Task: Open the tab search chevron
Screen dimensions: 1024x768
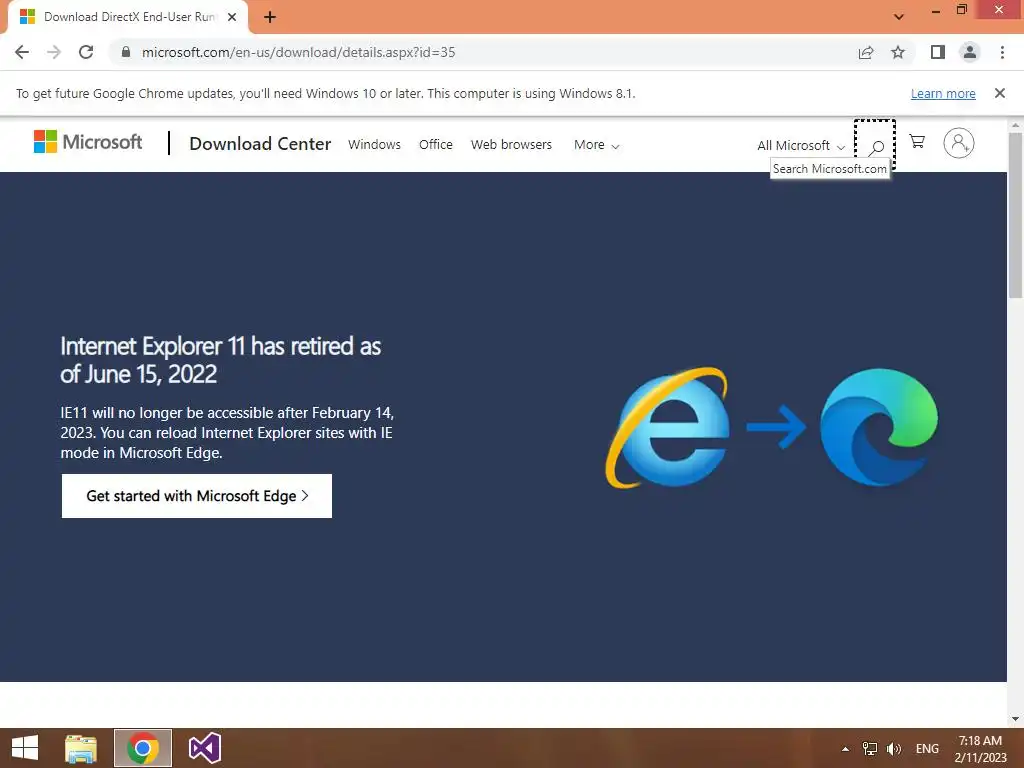Action: [x=899, y=17]
